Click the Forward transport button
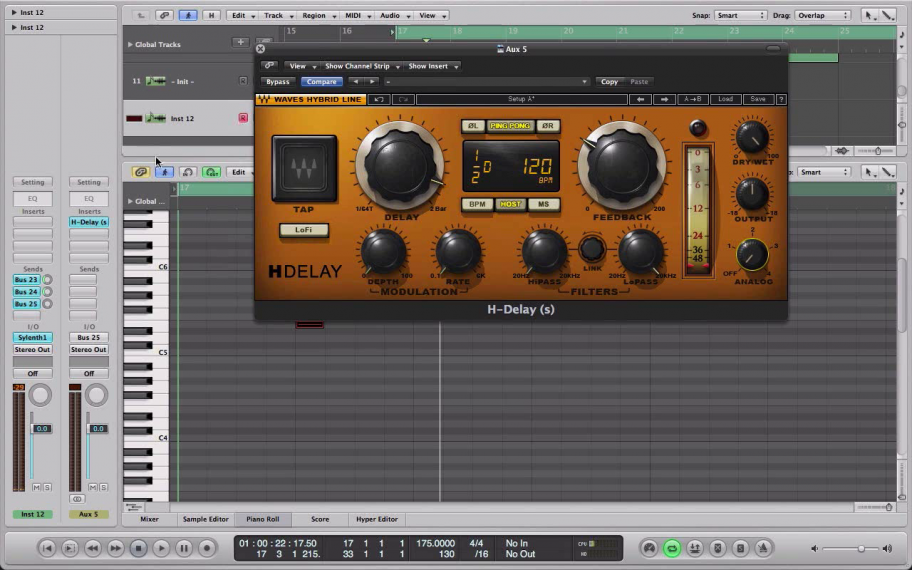 tap(115, 548)
